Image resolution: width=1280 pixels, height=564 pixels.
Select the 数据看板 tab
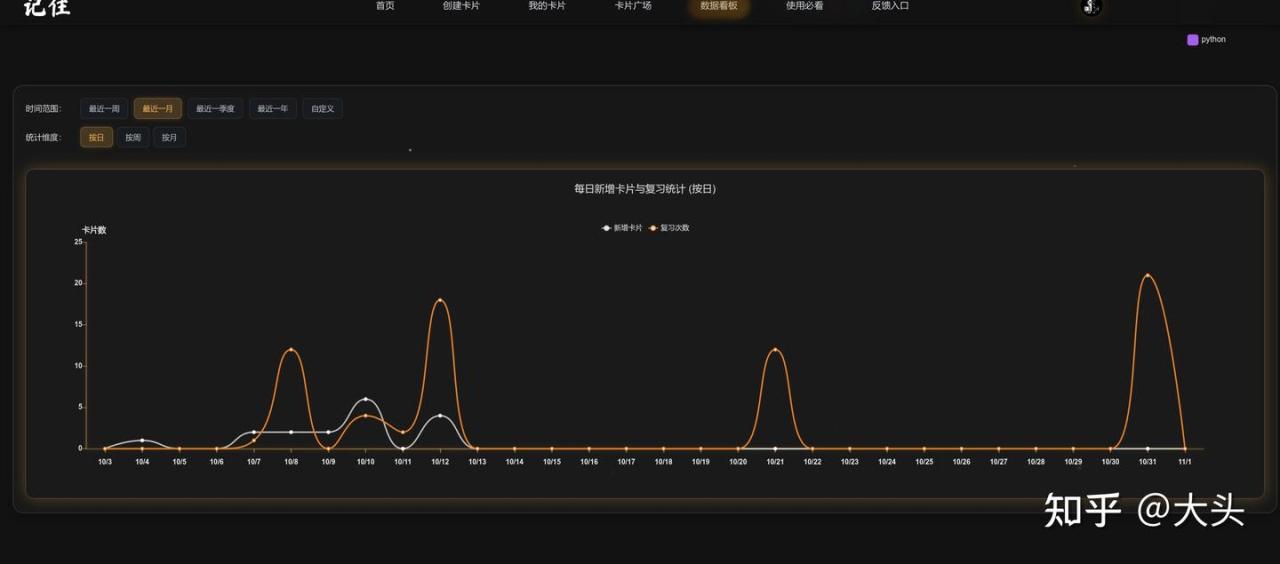point(719,6)
